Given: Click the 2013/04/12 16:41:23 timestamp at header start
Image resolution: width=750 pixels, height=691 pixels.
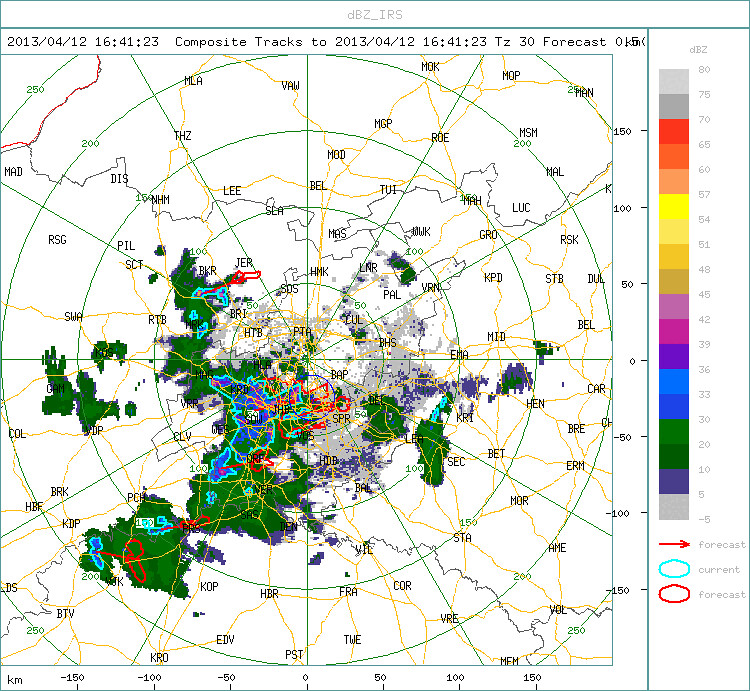Looking at the screenshot, I should tap(83, 42).
